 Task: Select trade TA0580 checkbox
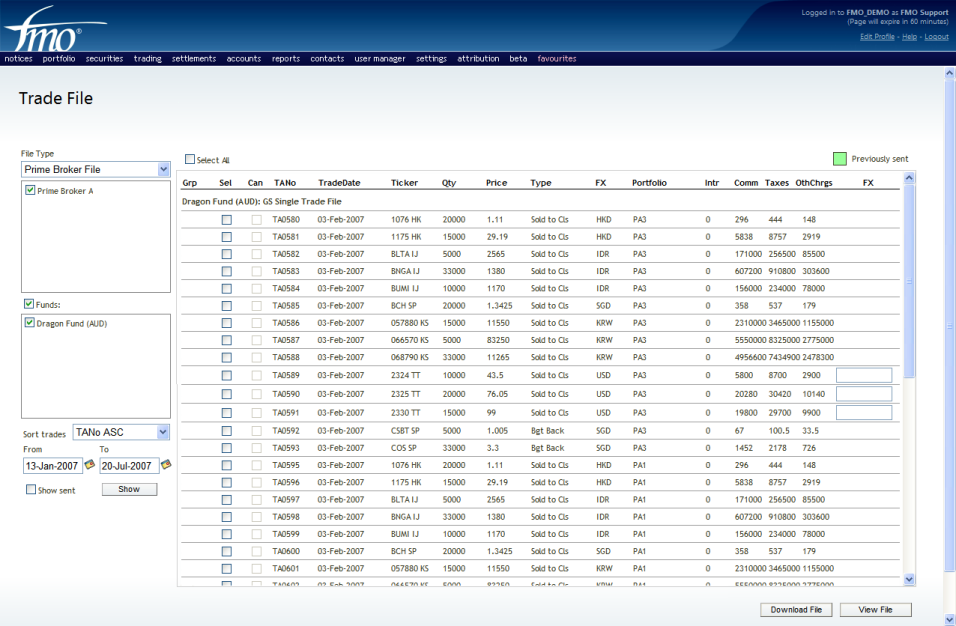click(x=227, y=219)
